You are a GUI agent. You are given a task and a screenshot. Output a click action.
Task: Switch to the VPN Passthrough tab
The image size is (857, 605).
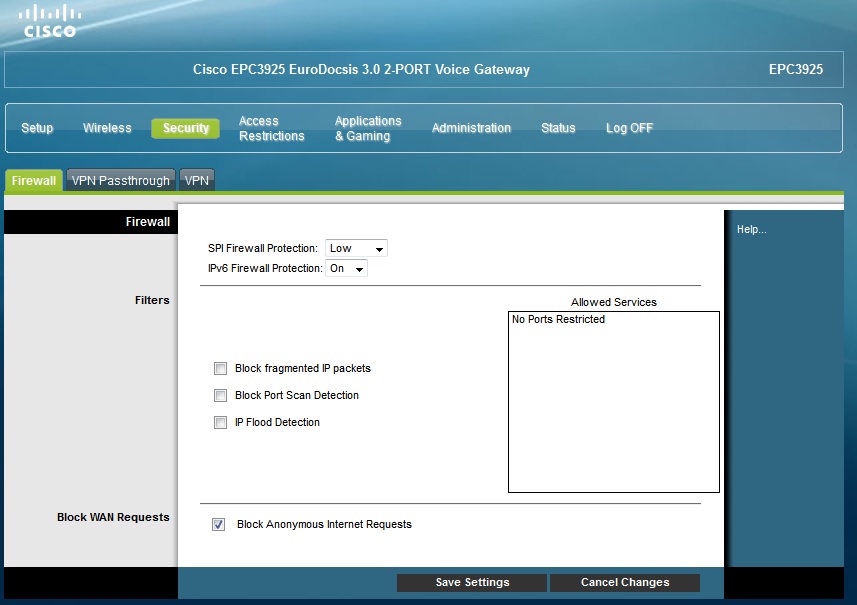click(121, 180)
